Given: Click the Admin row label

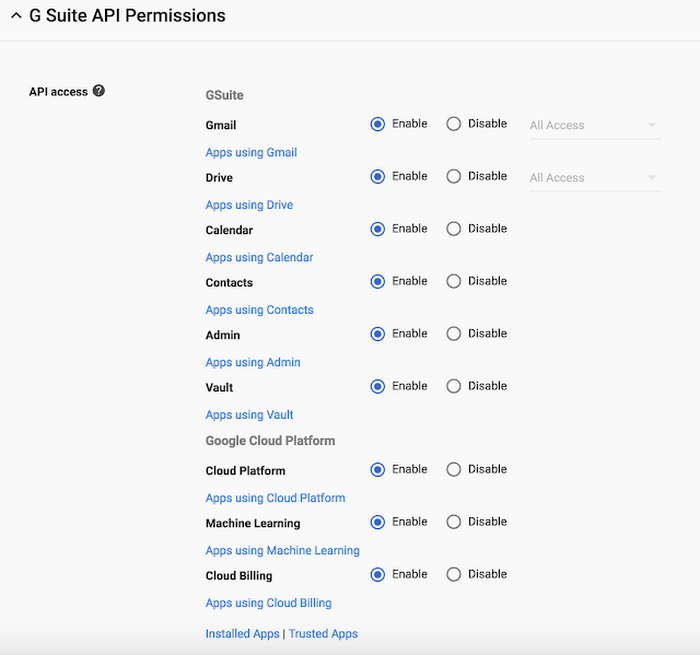Looking at the screenshot, I should click(x=223, y=335).
